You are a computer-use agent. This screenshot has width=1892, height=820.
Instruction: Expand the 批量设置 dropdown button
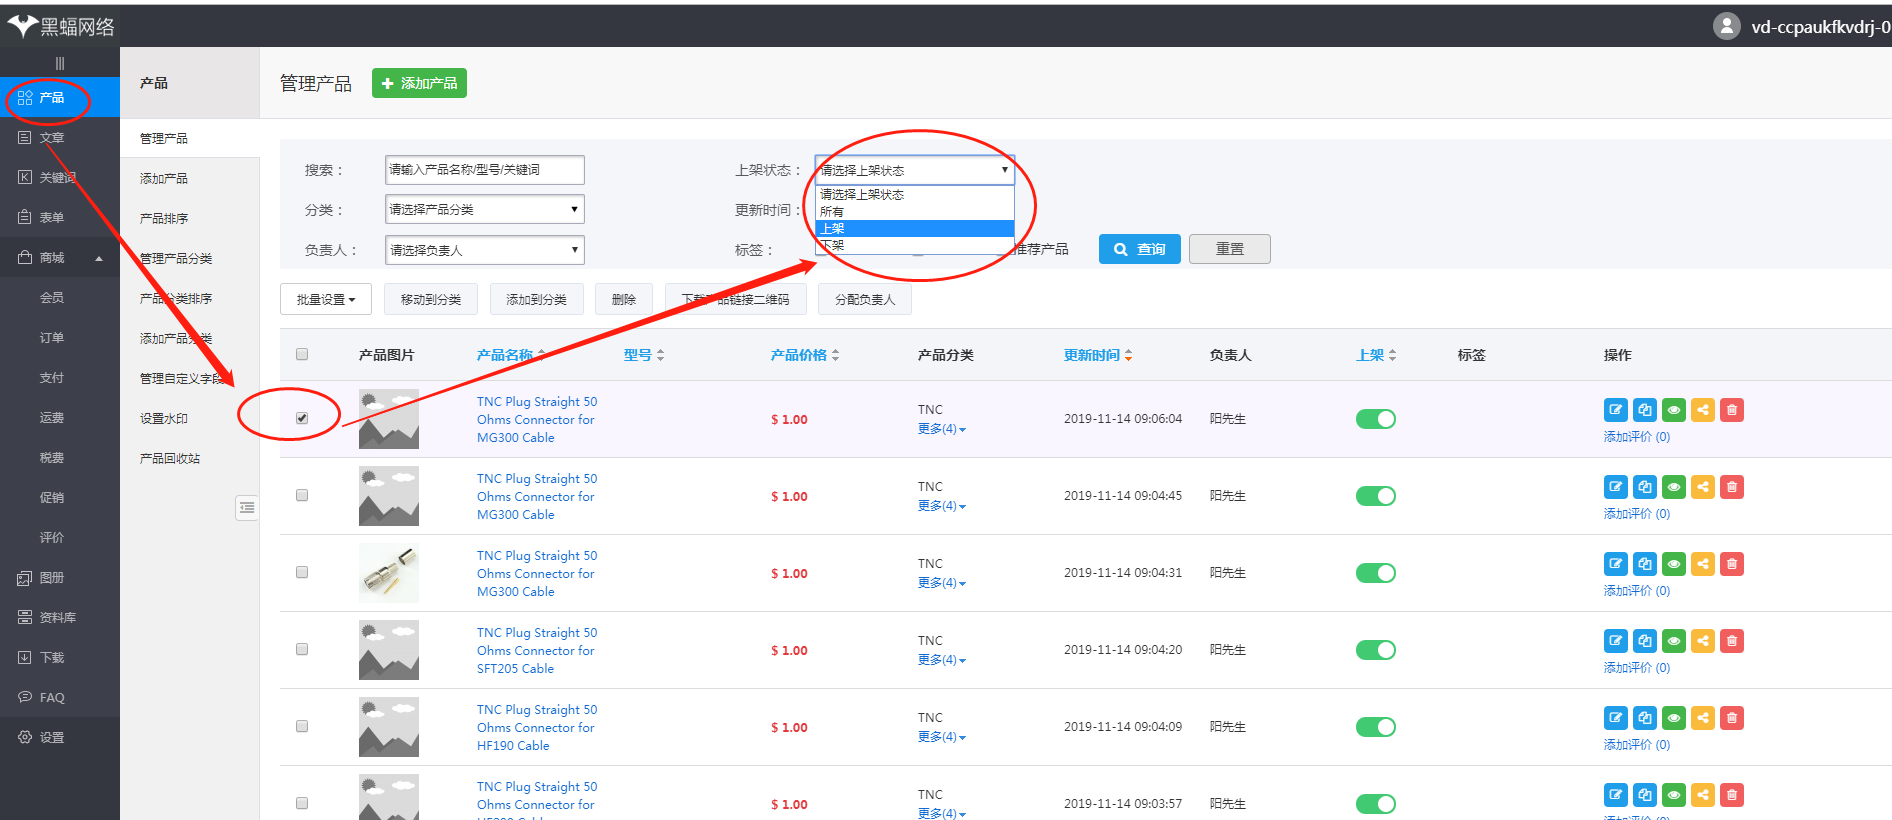325,299
